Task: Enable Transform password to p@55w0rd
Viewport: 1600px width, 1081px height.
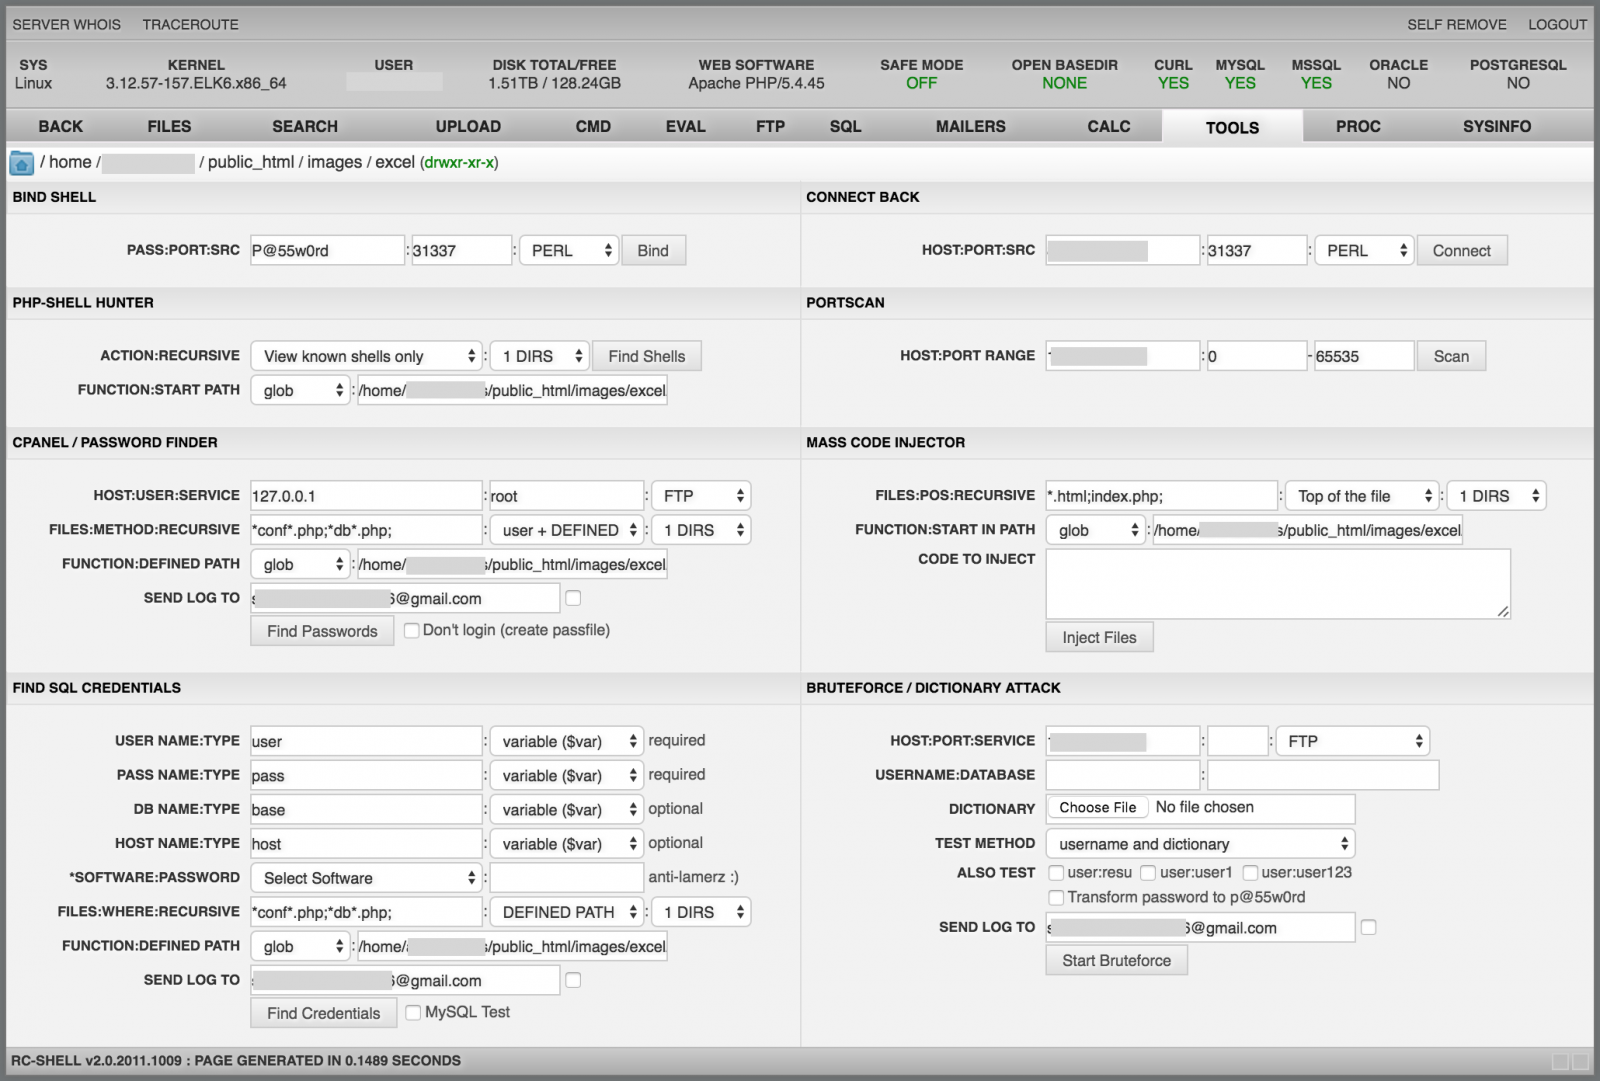Action: click(x=1056, y=898)
